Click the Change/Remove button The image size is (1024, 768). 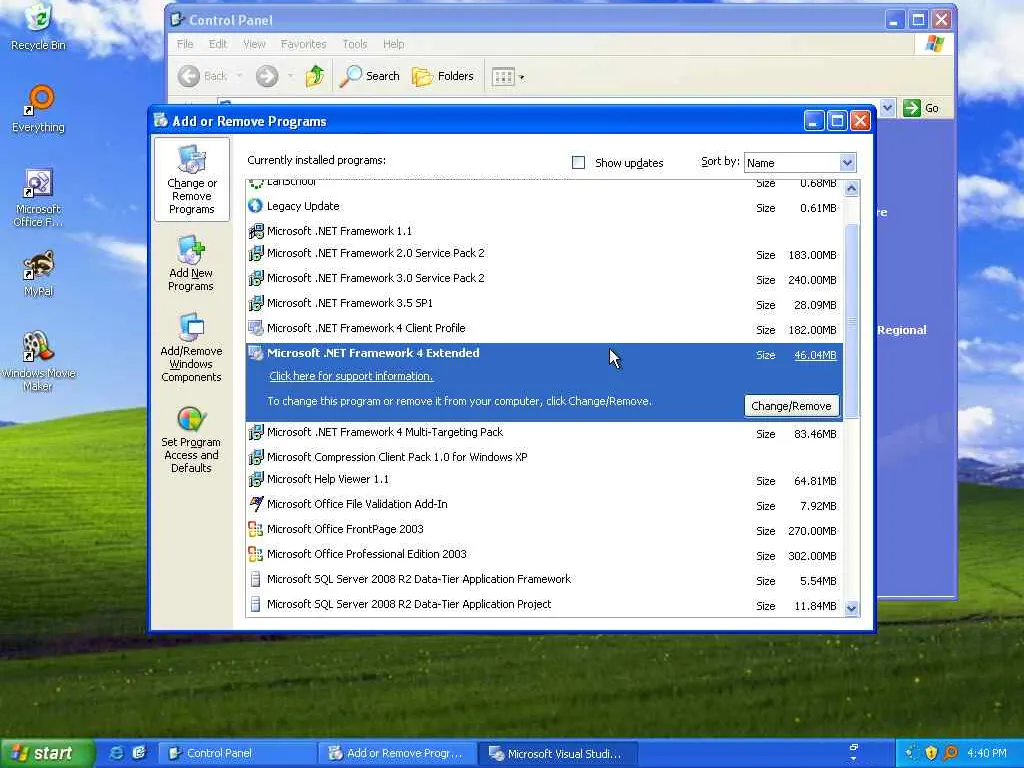click(791, 406)
